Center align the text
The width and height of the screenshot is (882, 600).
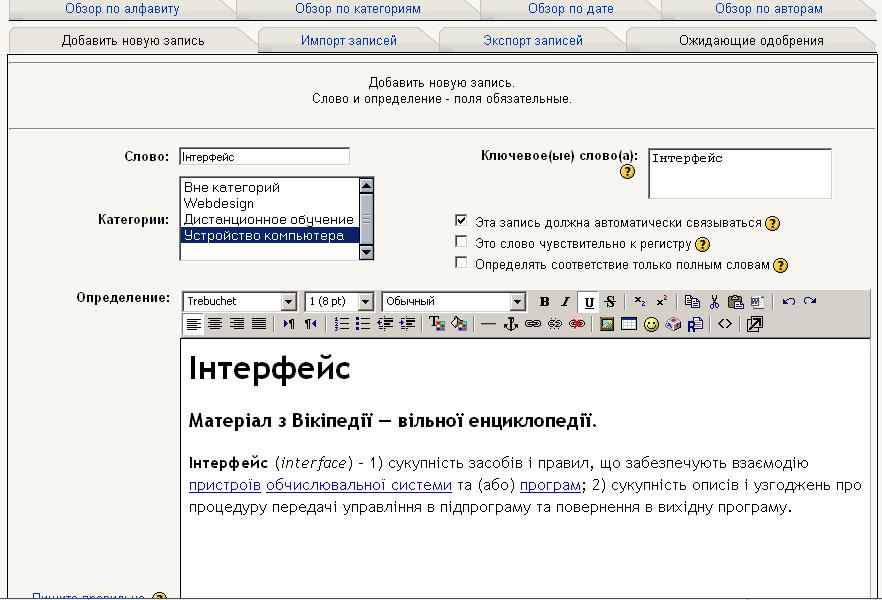pos(215,324)
